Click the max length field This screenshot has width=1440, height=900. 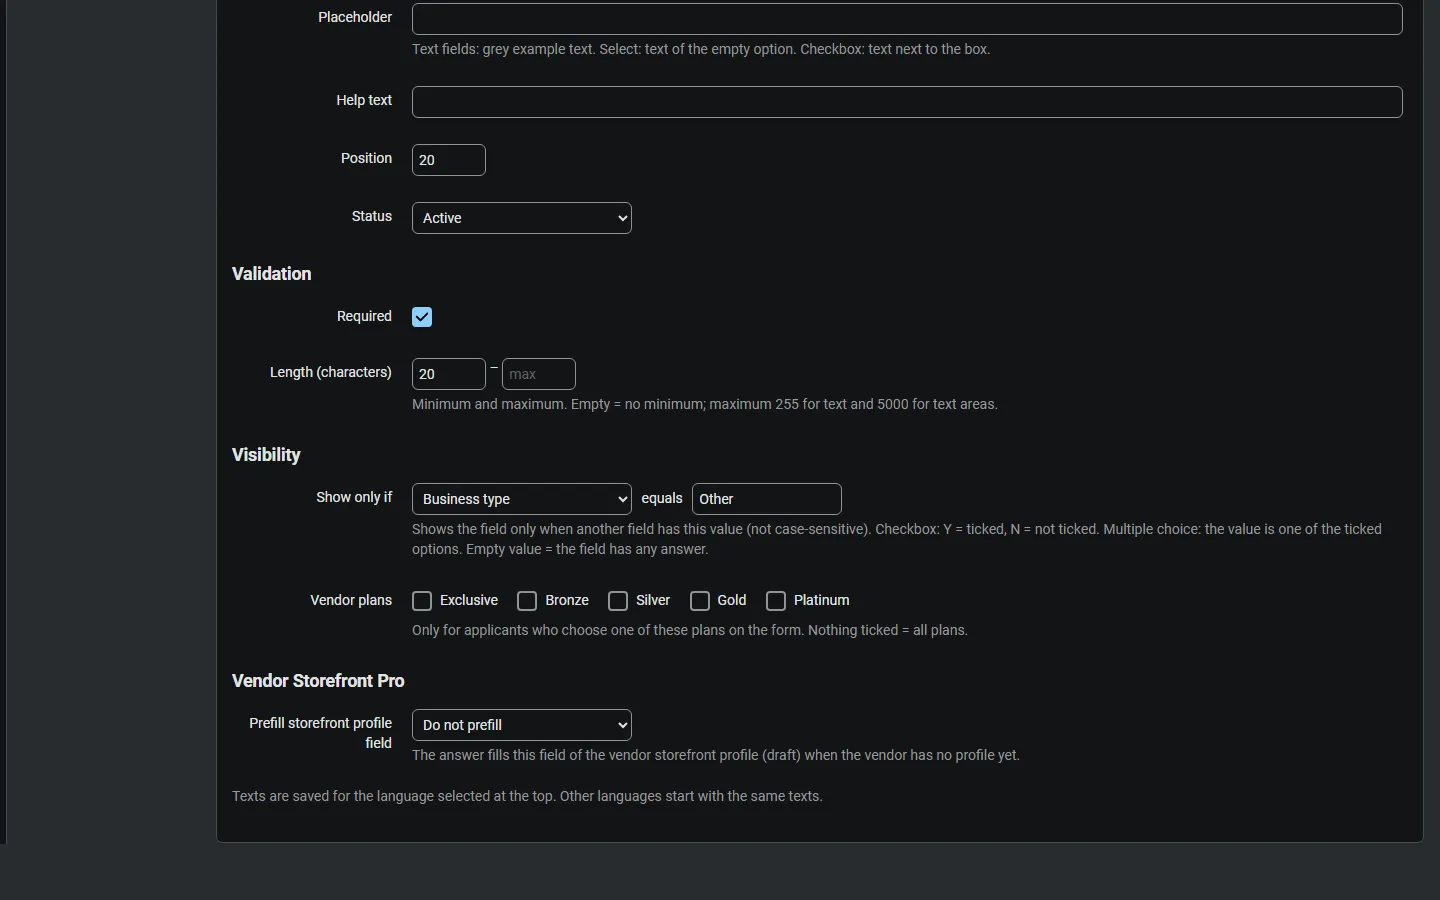(539, 374)
